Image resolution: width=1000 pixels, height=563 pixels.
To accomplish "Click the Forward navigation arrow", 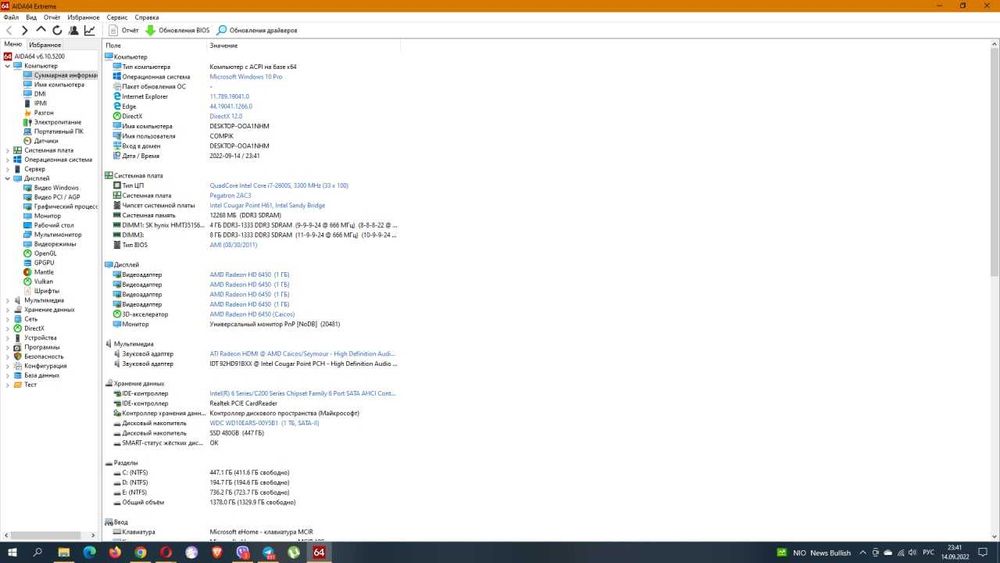I will click(x=24, y=30).
